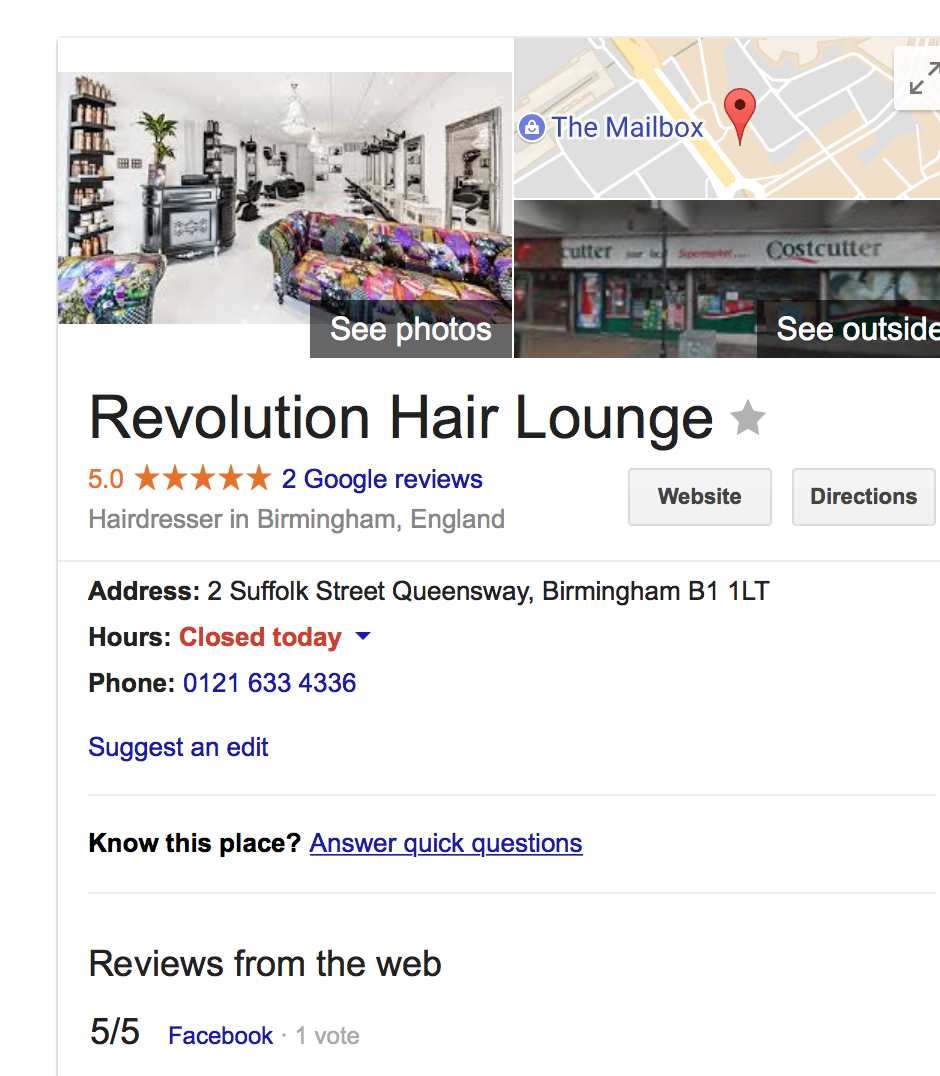
Task: Expand the map using the arrows icon
Action: [x=923, y=78]
